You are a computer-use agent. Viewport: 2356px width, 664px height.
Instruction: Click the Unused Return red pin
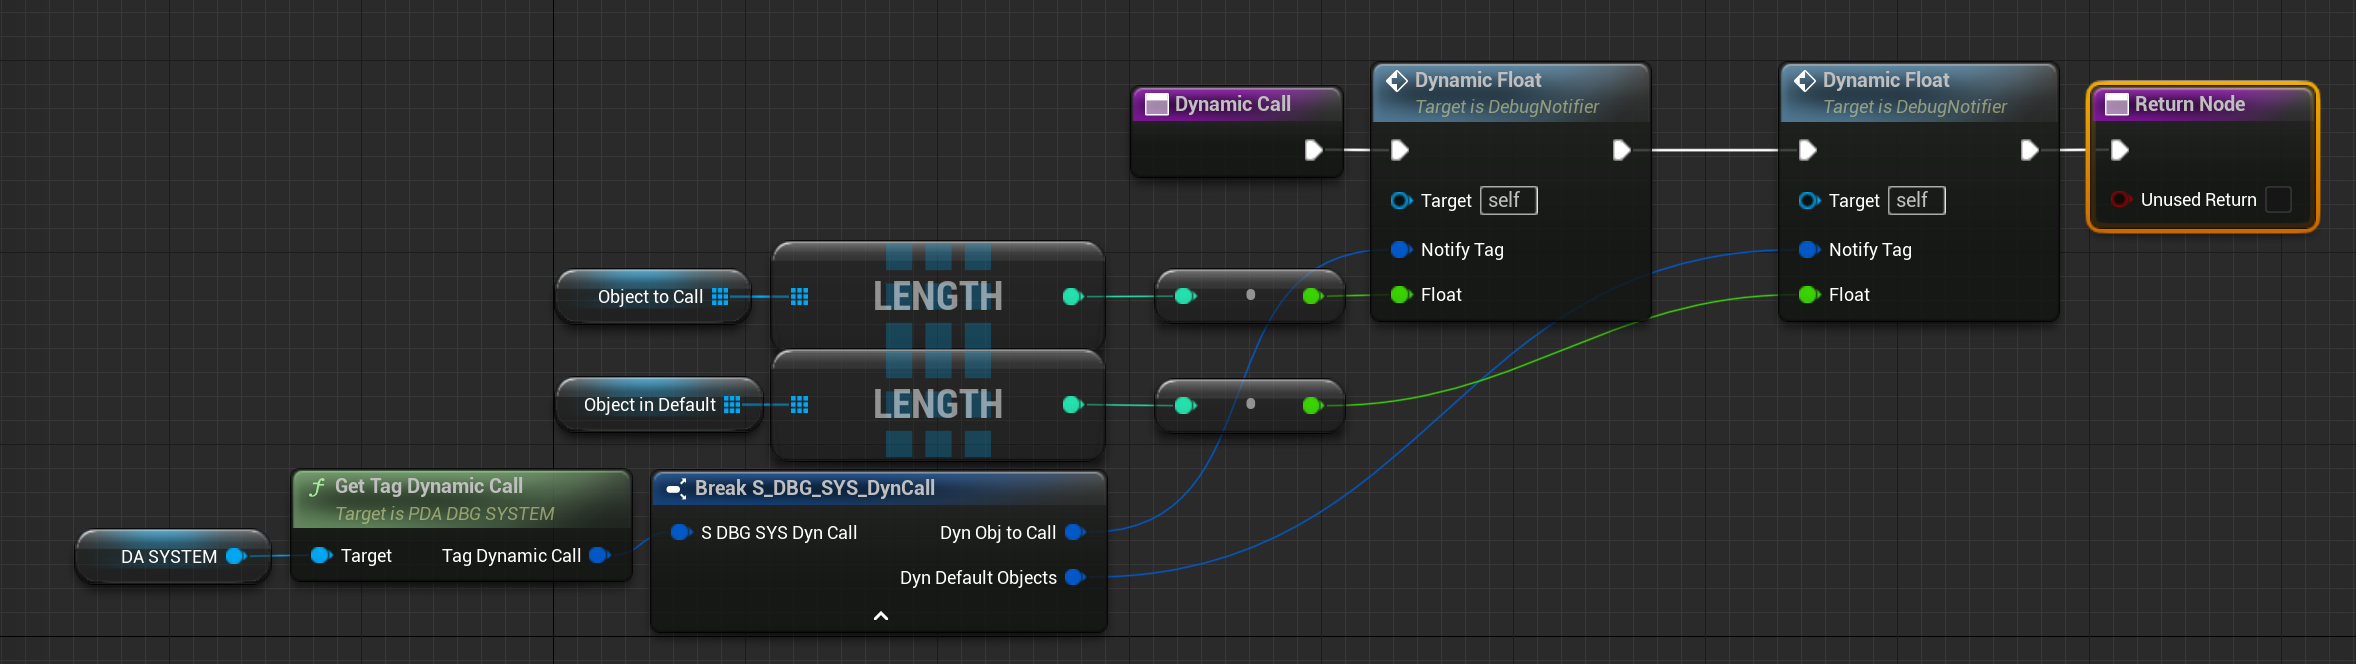(2119, 200)
